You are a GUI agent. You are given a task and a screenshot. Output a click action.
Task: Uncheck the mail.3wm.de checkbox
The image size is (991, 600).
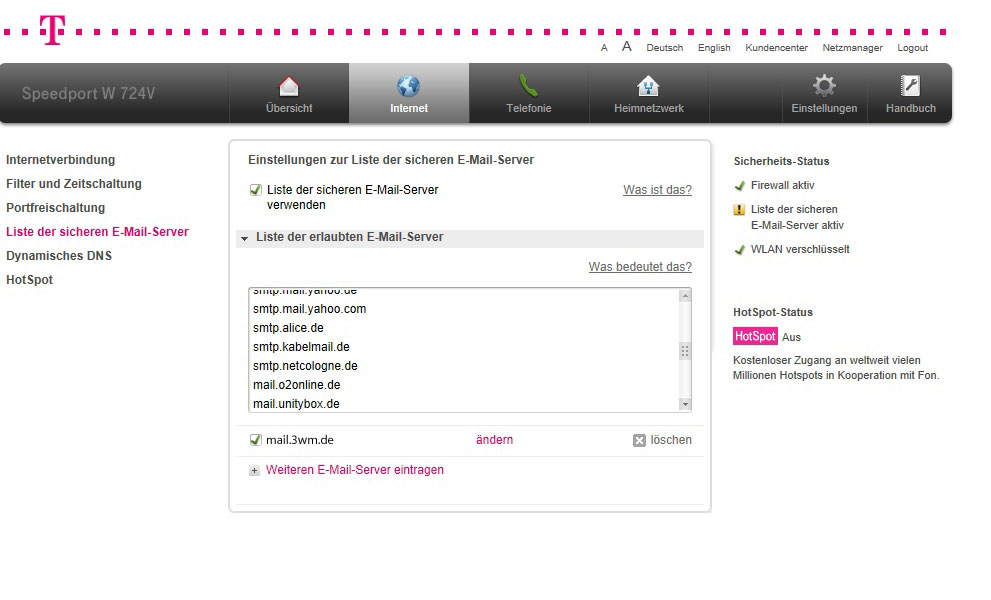click(x=255, y=440)
